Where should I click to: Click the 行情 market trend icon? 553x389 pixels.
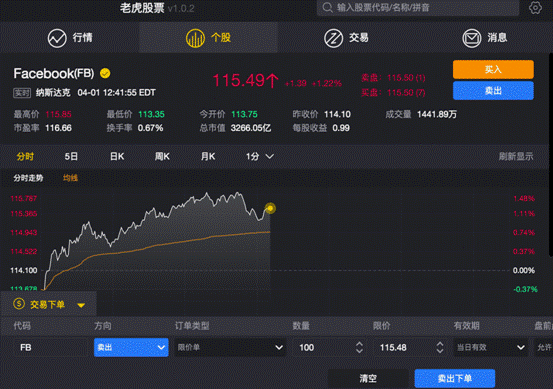click(x=57, y=38)
